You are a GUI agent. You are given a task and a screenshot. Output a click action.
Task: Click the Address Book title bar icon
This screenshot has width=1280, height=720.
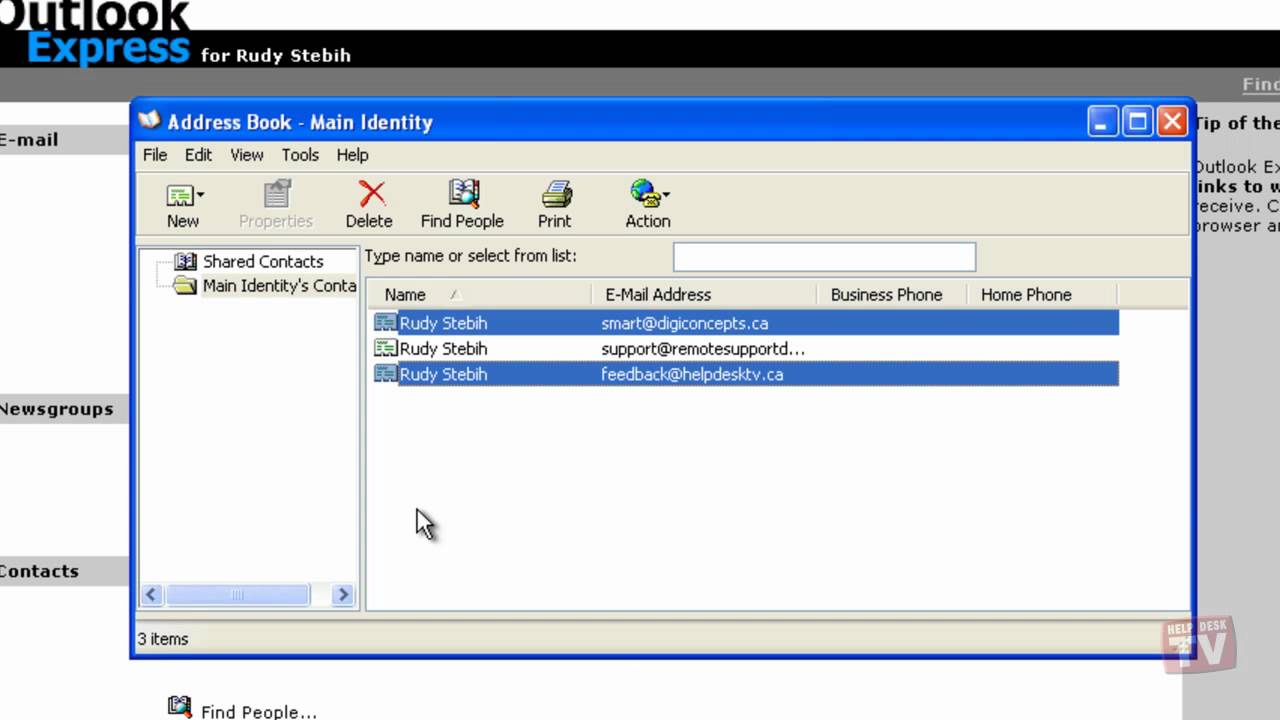(149, 122)
